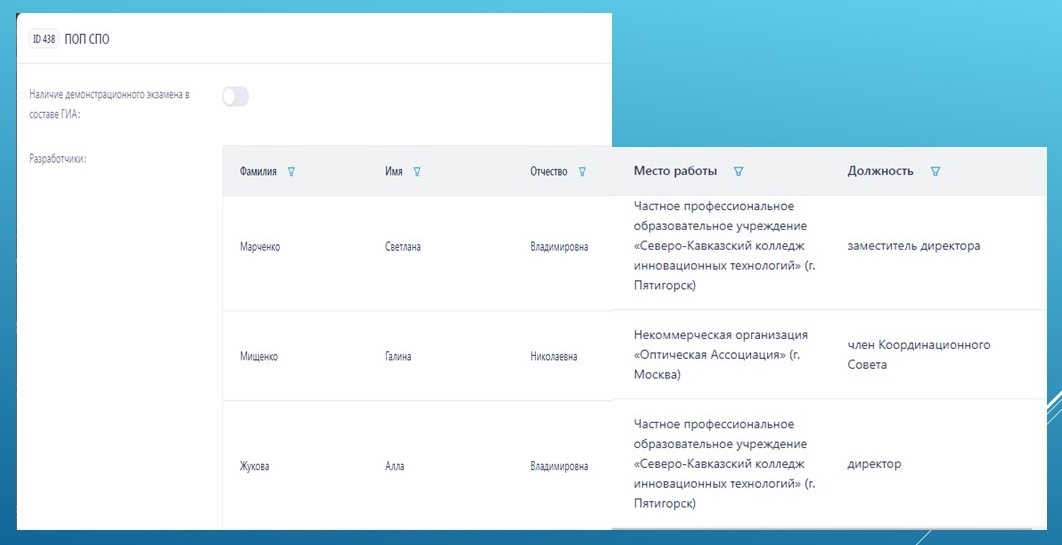Viewport: 1062px width, 545px height.
Task: Click the Имя column header
Action: 394,172
